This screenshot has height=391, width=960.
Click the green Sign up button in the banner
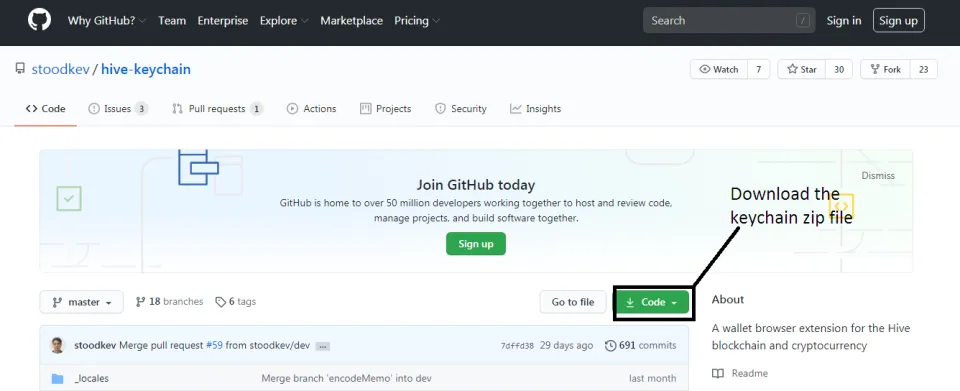(x=476, y=244)
